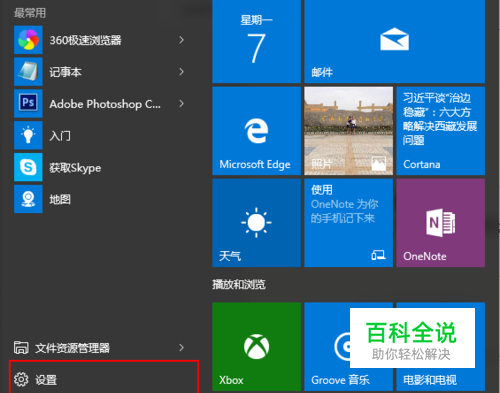This screenshot has width=500, height=393.
Task: Click the 获取Skype icon
Action: click(x=28, y=167)
